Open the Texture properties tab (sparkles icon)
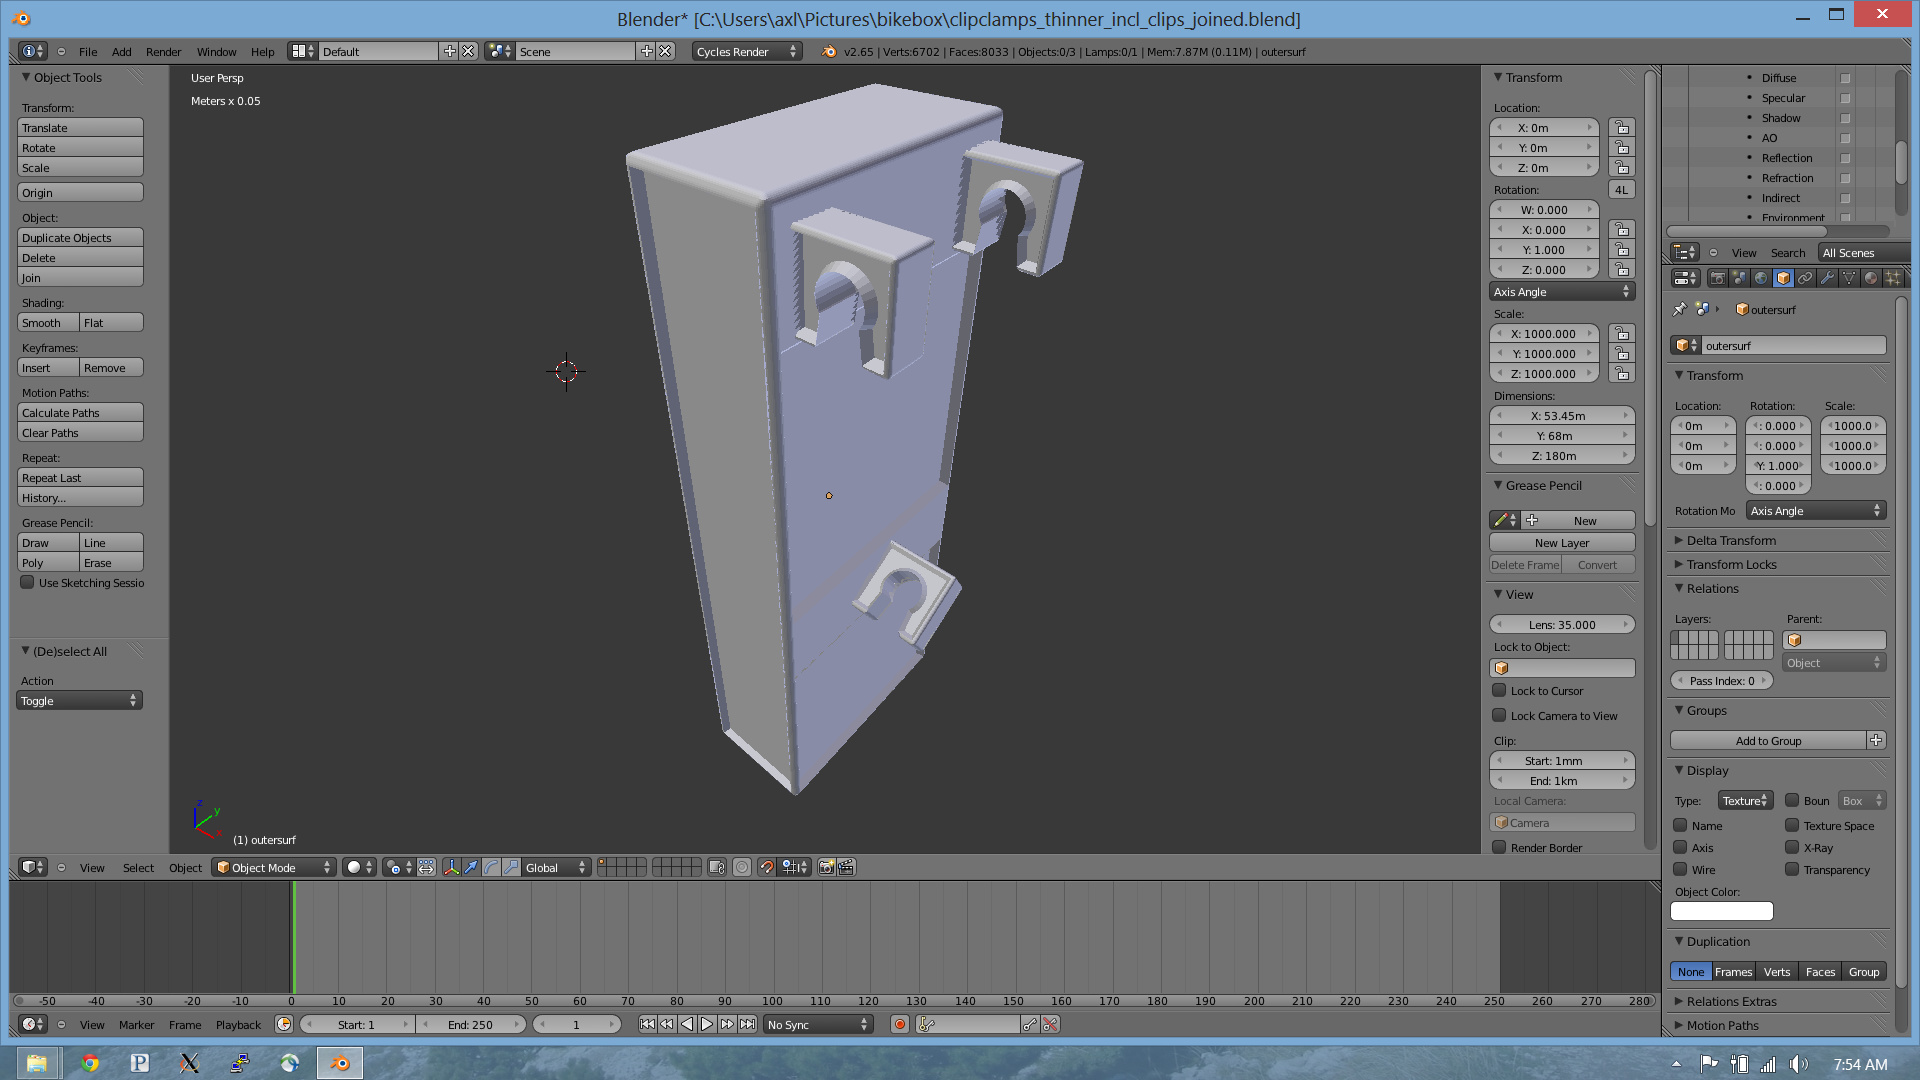 pyautogui.click(x=1894, y=278)
